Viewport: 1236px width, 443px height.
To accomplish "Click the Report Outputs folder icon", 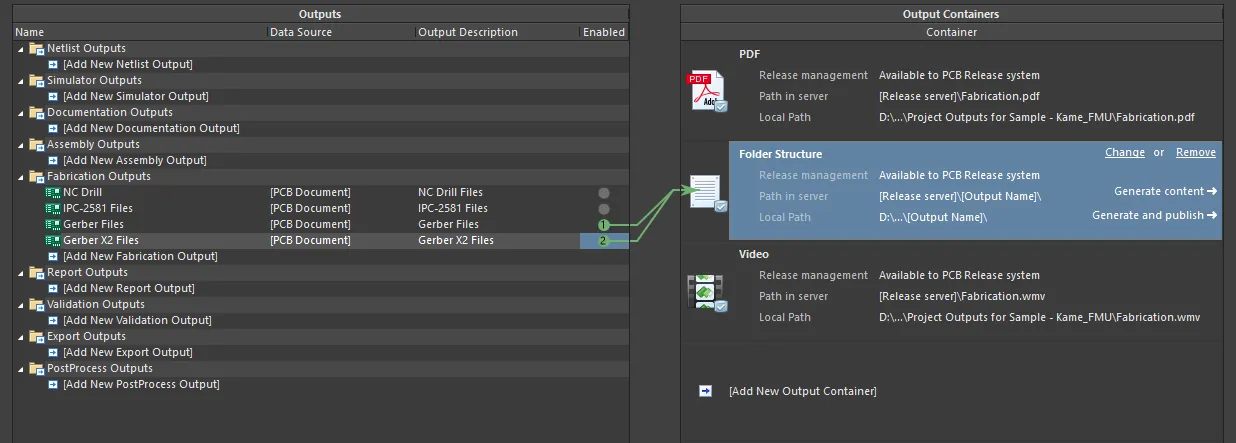I will [x=38, y=272].
